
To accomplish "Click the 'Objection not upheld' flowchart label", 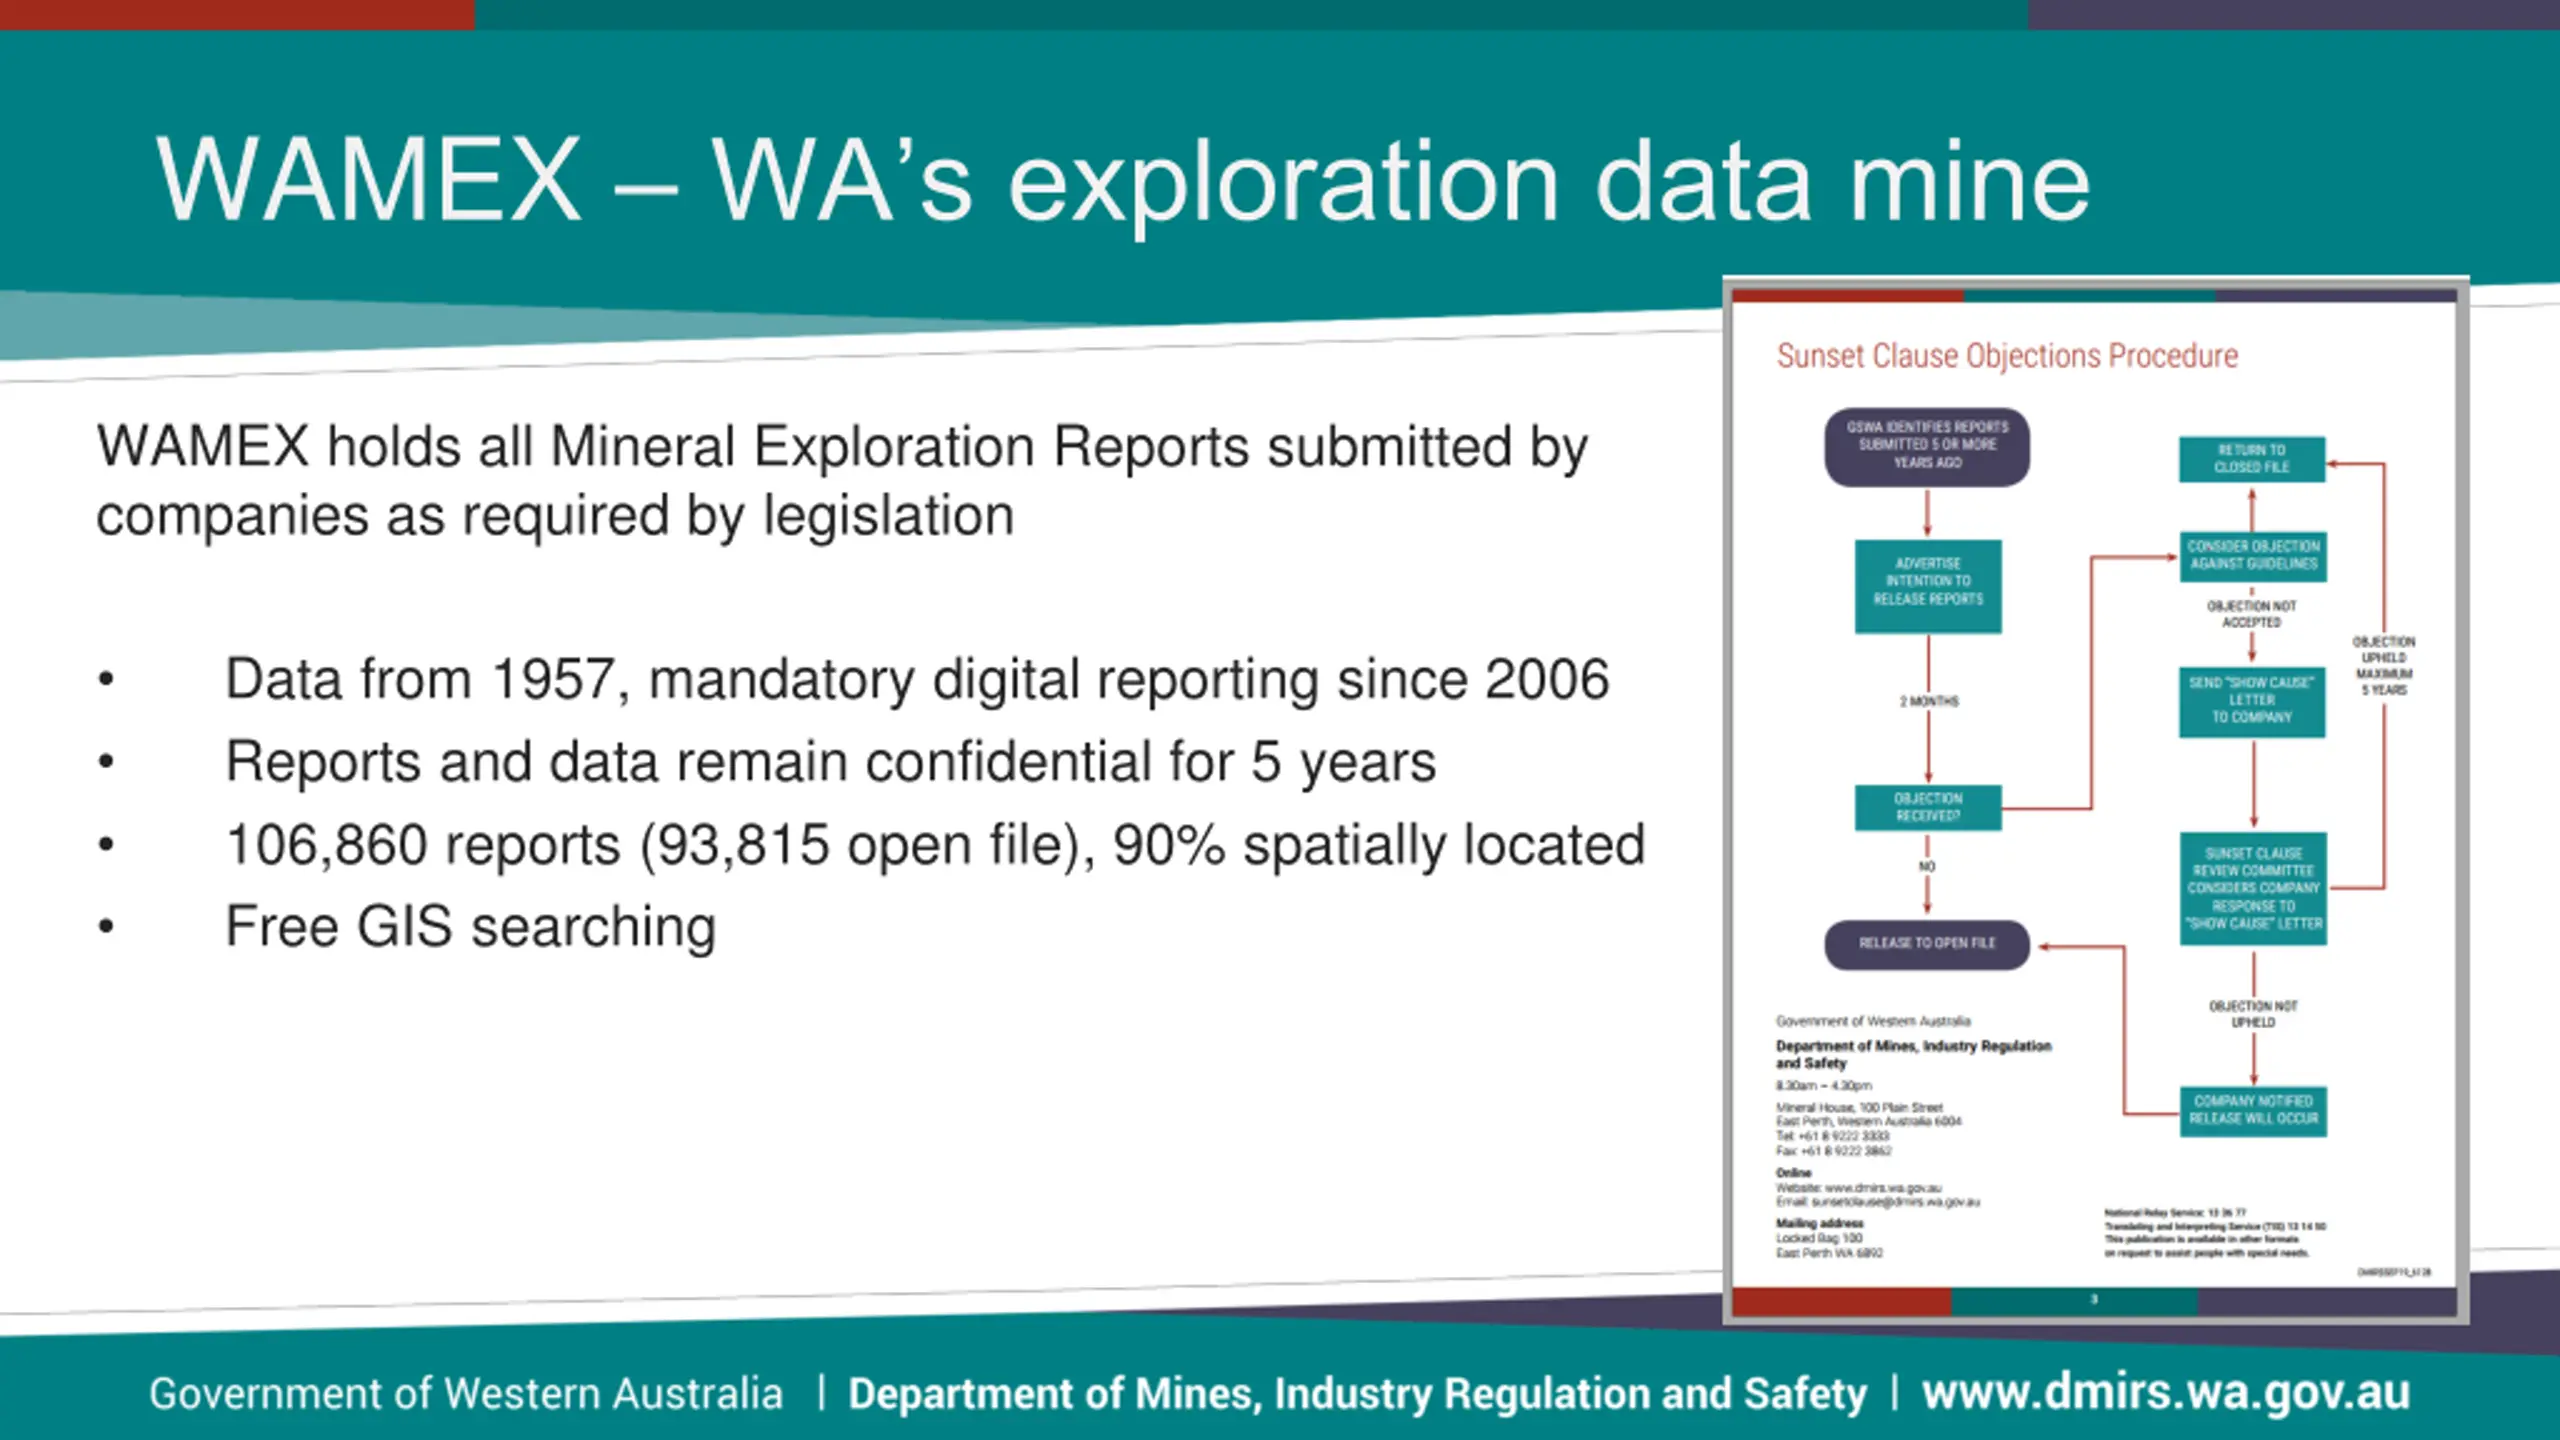I will click(2253, 1014).
